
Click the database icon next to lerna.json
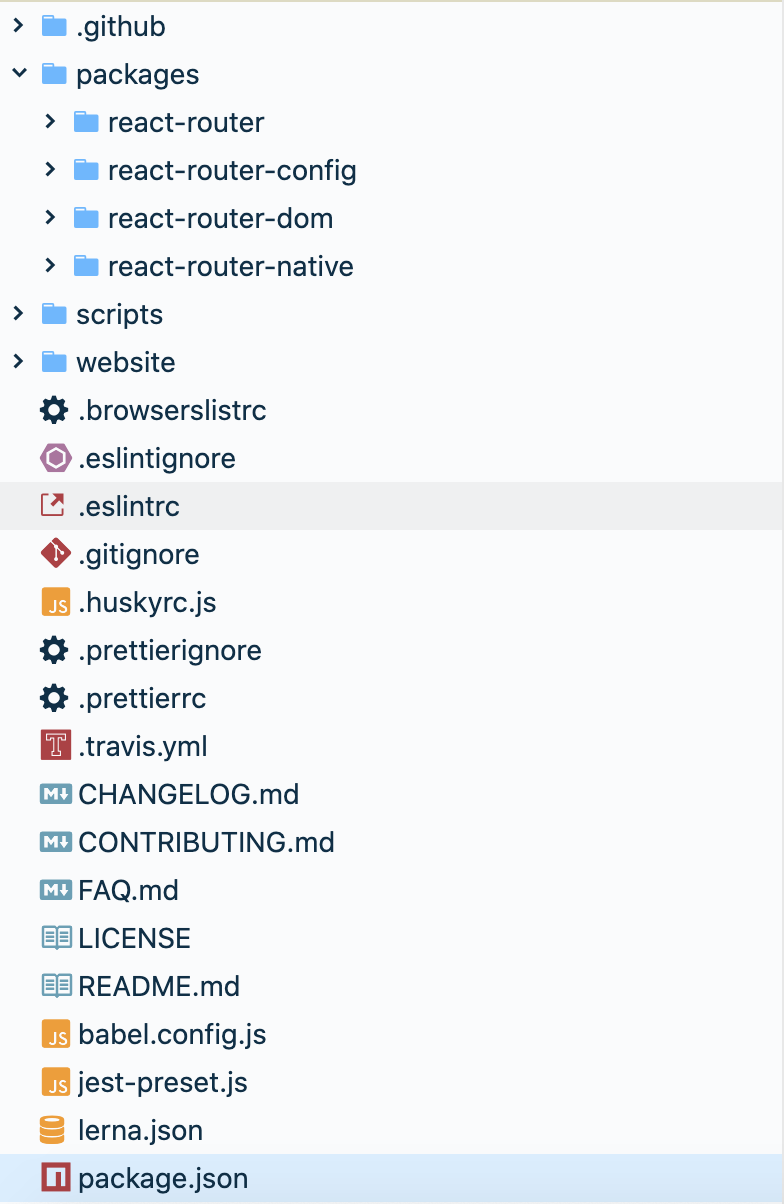54,1130
